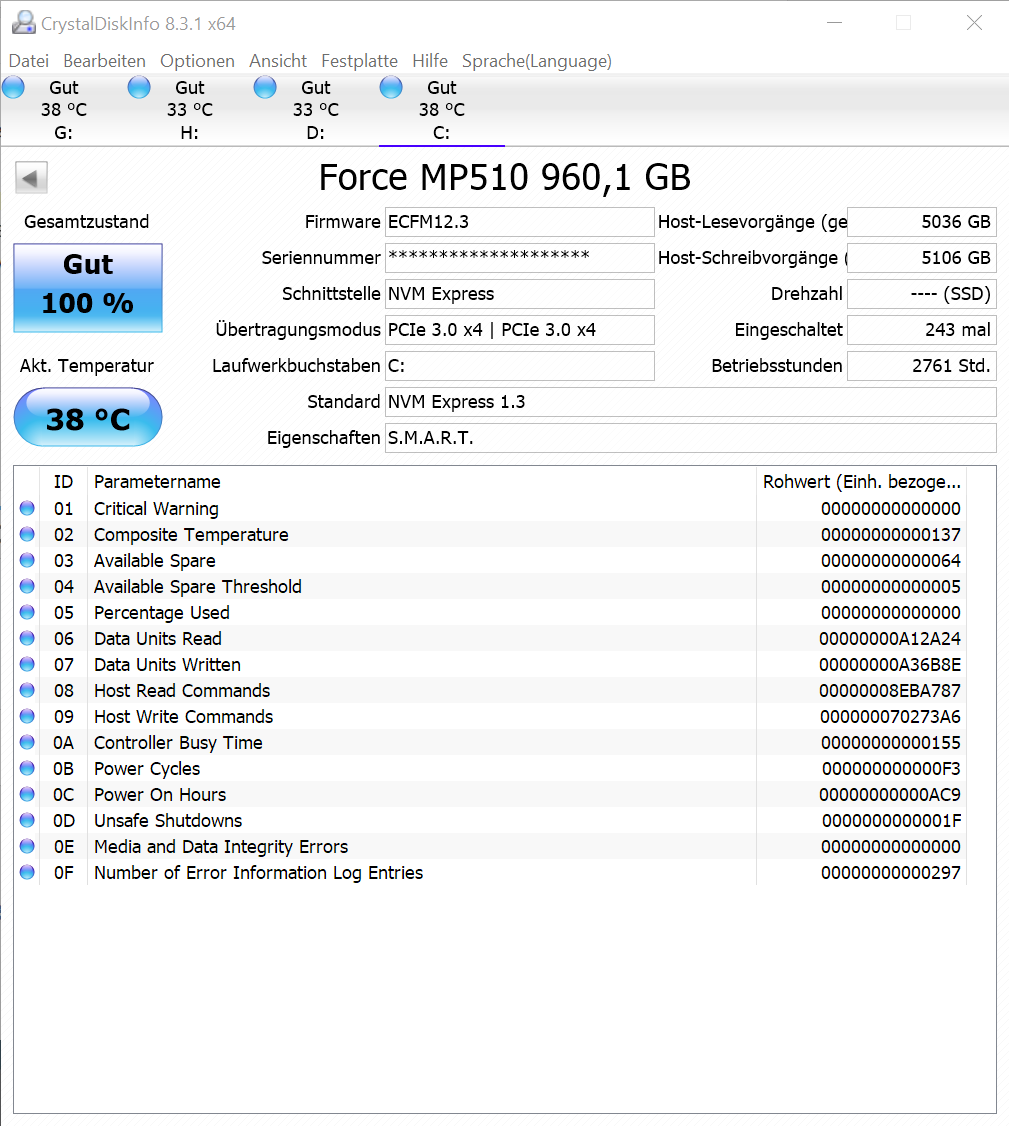Click status orb for Host Read Commands row
The image size is (1009, 1126).
pyautogui.click(x=27, y=690)
